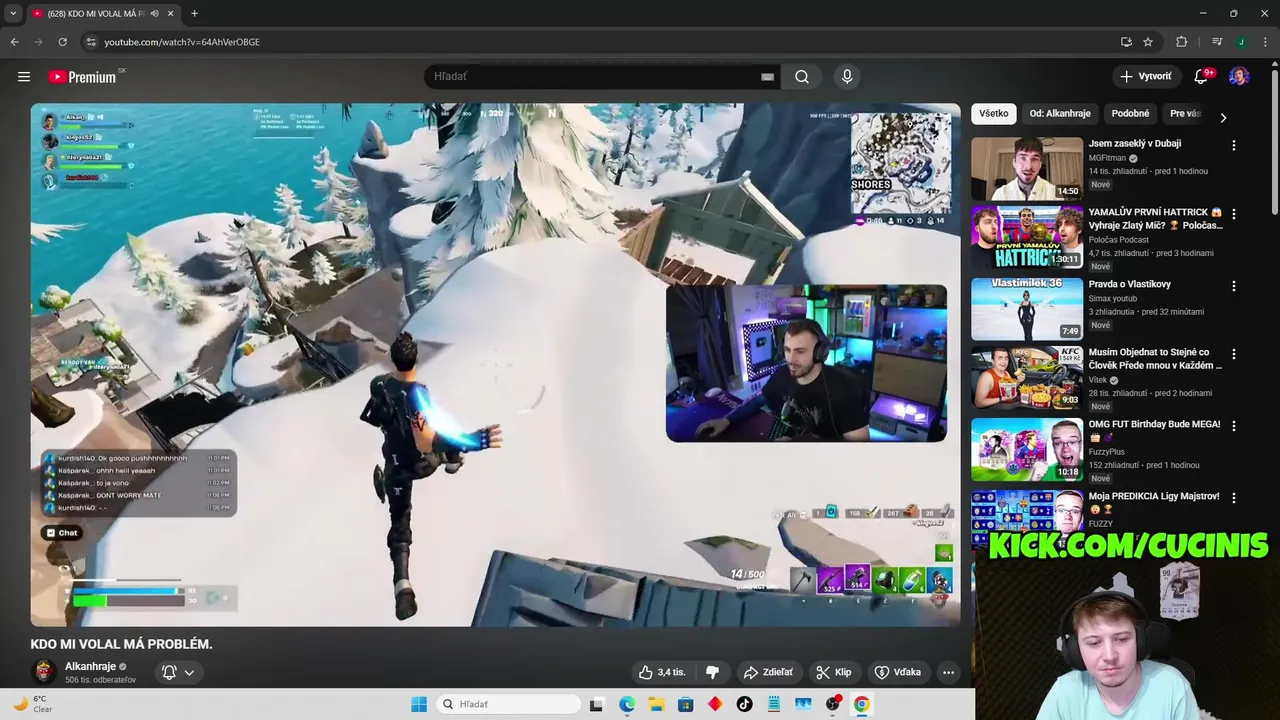This screenshot has height=720, width=1280.
Task: Select the Všetko filter chip
Action: 994,114
